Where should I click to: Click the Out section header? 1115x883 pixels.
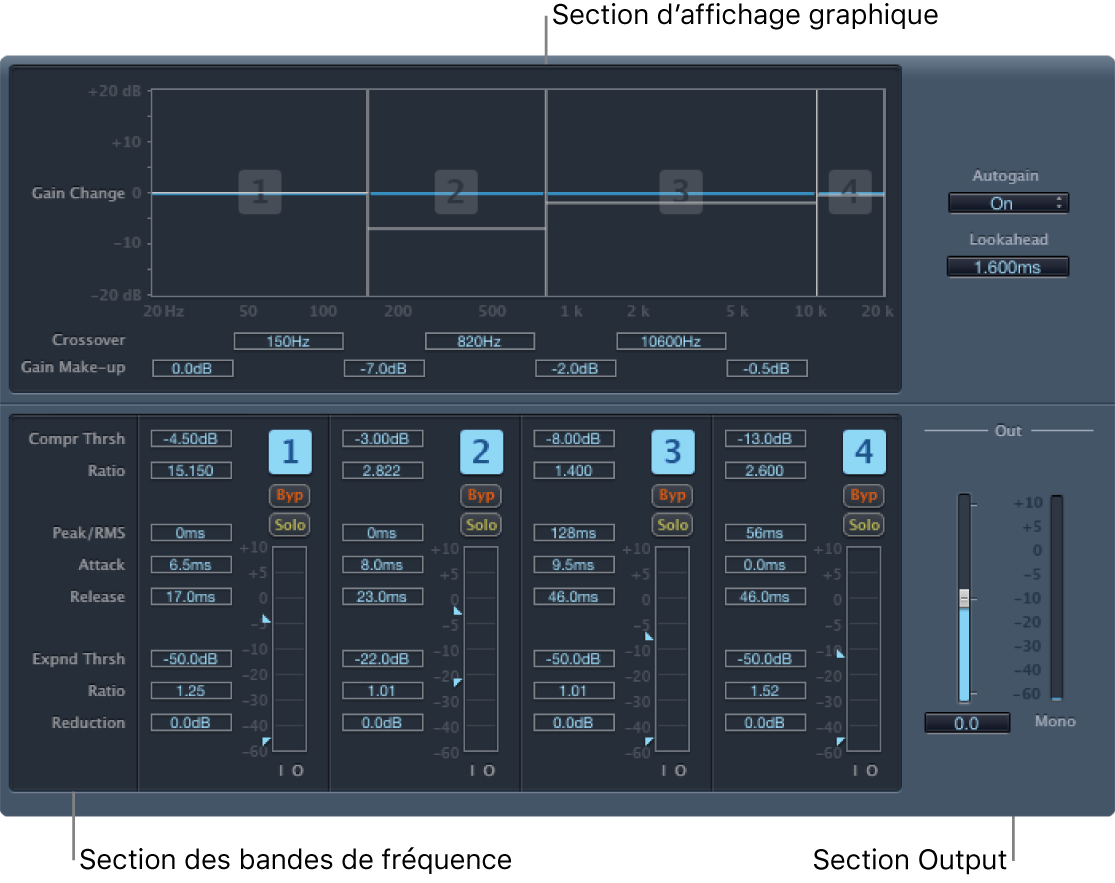(x=1008, y=430)
